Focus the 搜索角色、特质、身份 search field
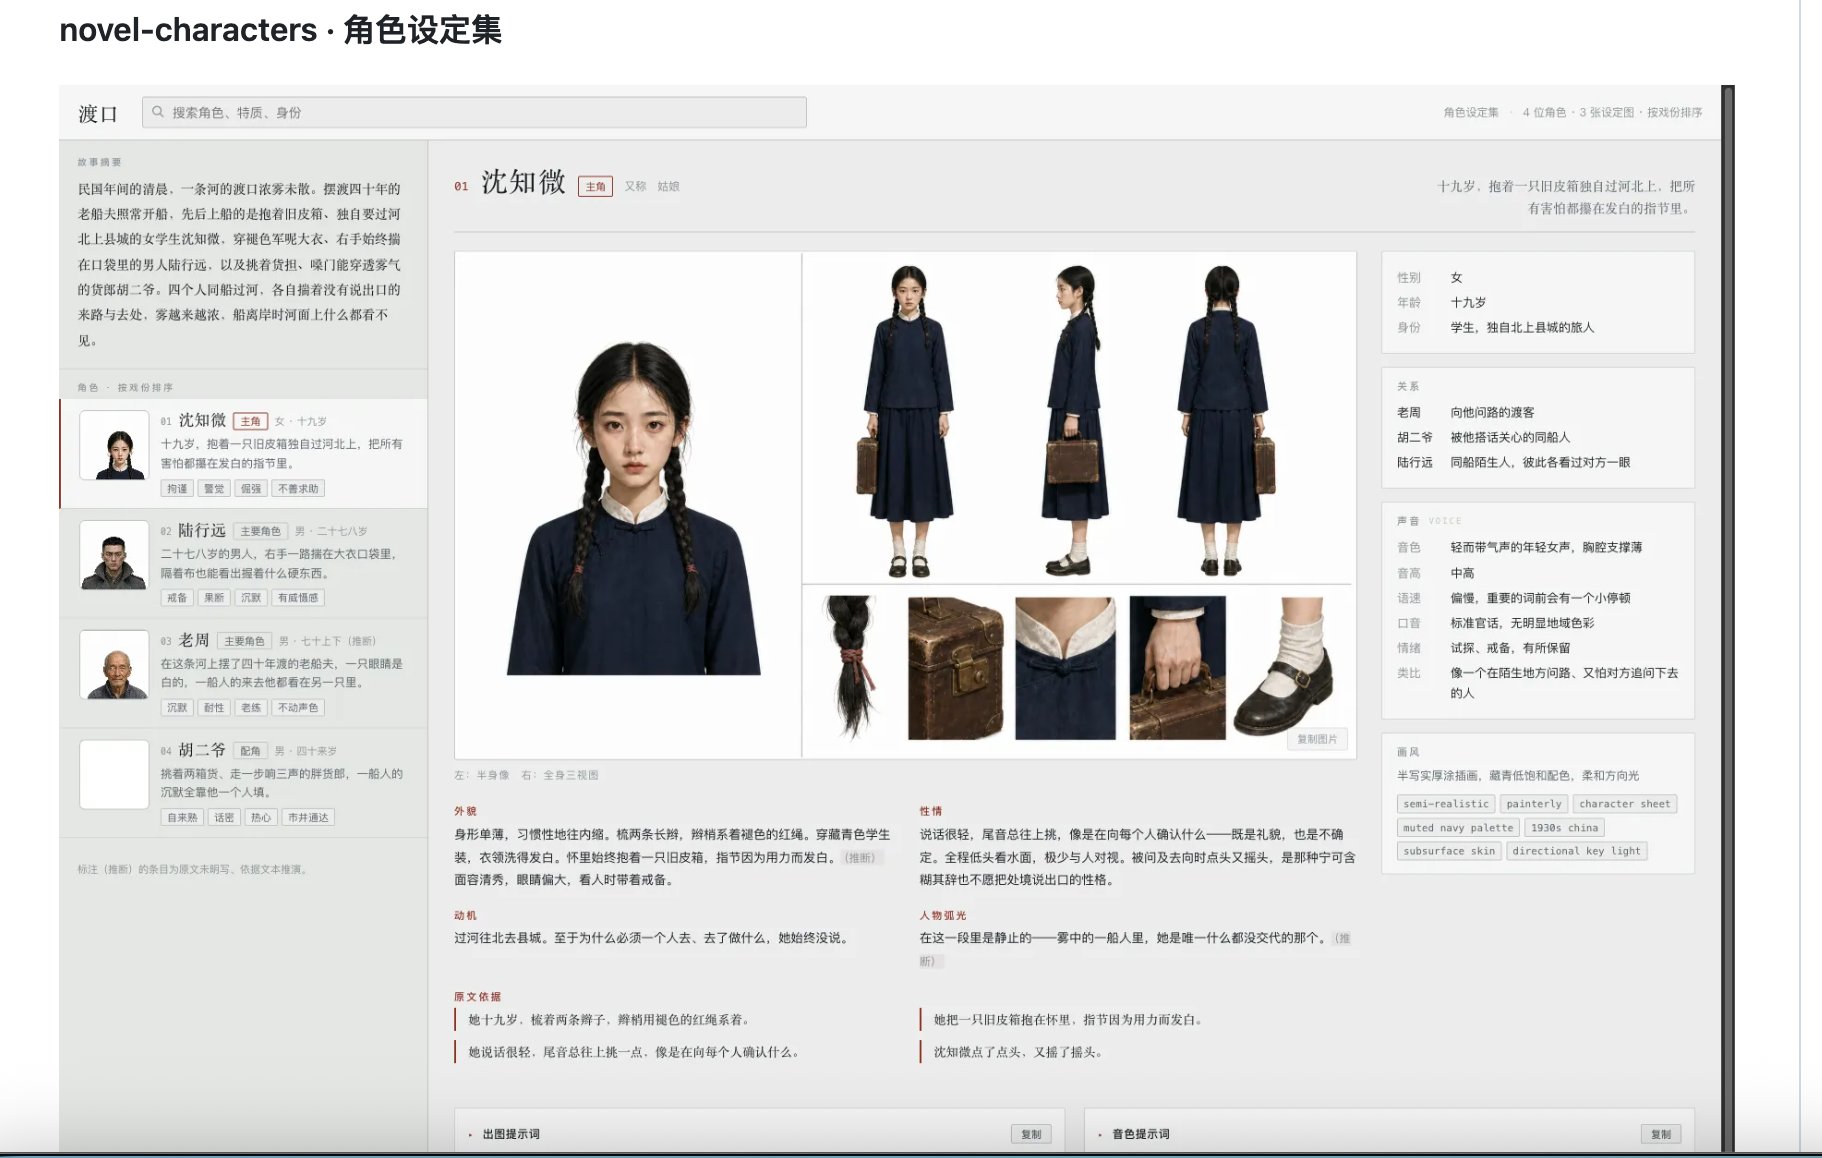1822x1158 pixels. coord(474,112)
